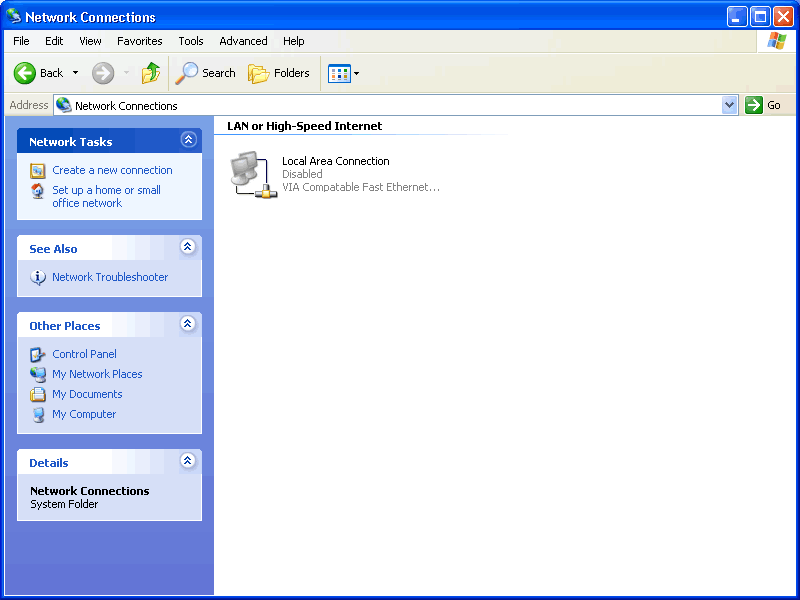The width and height of the screenshot is (800, 600).
Task: Click the Back navigation arrow icon
Action: pyautogui.click(x=25, y=73)
